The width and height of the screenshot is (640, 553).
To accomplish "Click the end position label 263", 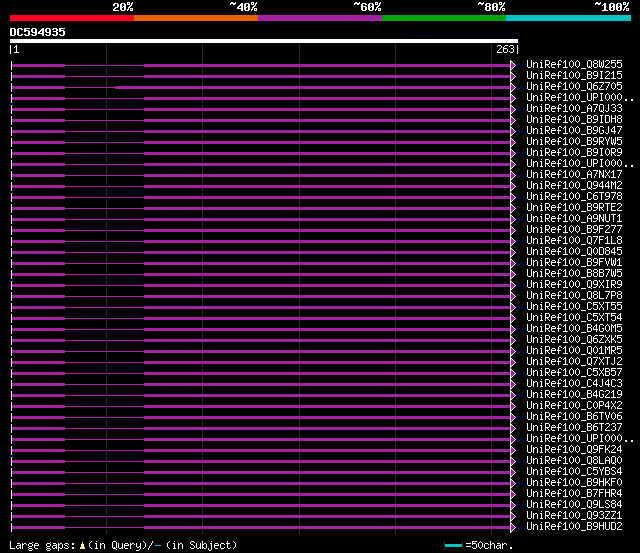I will [505, 49].
